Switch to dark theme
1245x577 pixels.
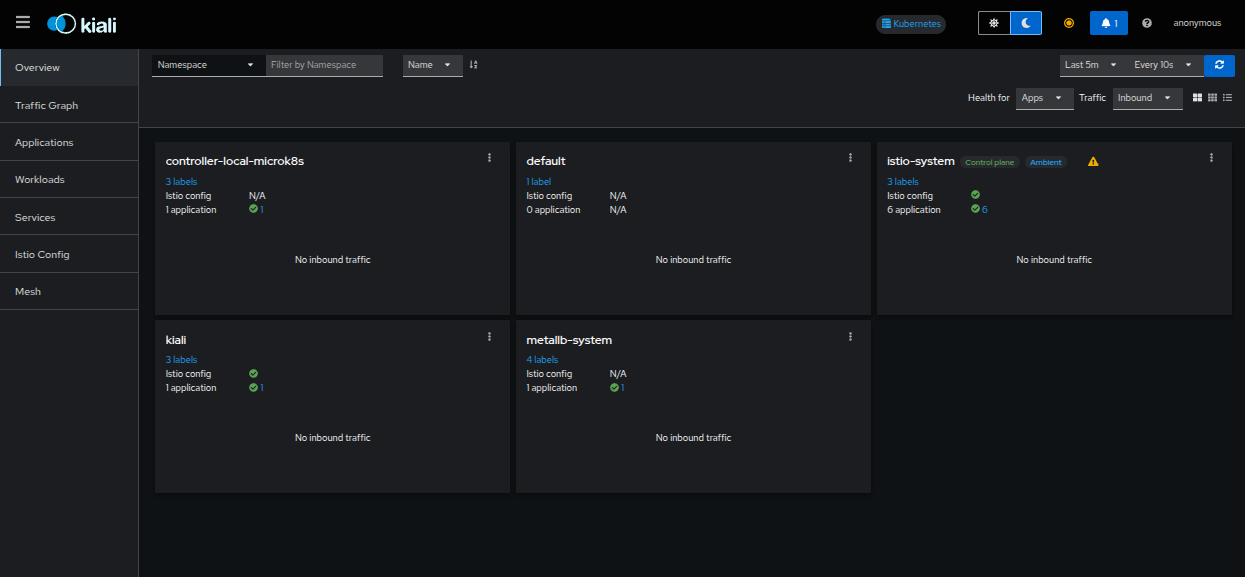(x=1025, y=23)
